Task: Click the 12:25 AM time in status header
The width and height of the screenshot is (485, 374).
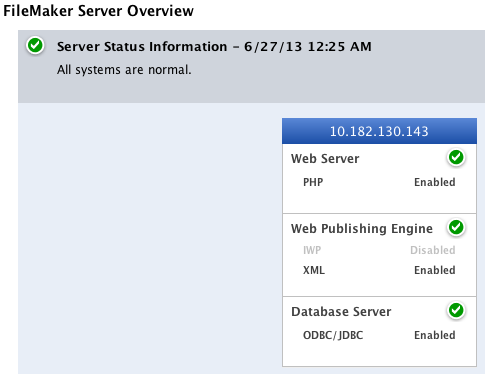Action: point(340,47)
